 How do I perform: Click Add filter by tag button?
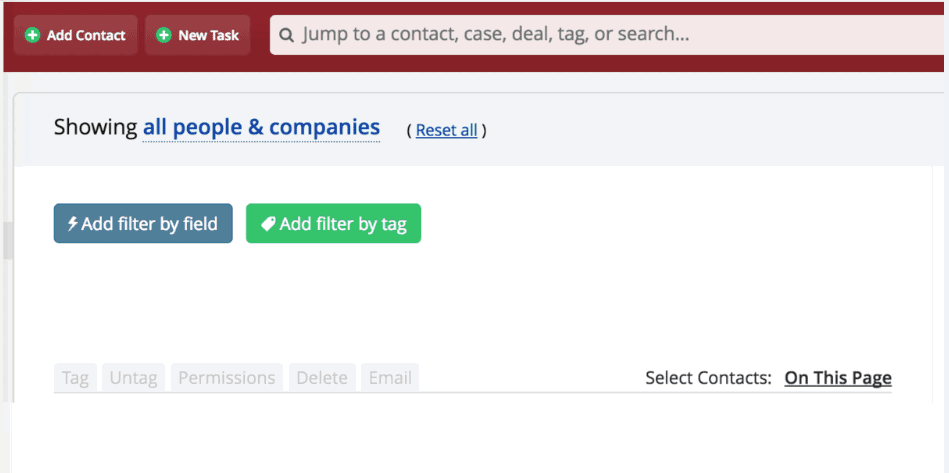(333, 223)
